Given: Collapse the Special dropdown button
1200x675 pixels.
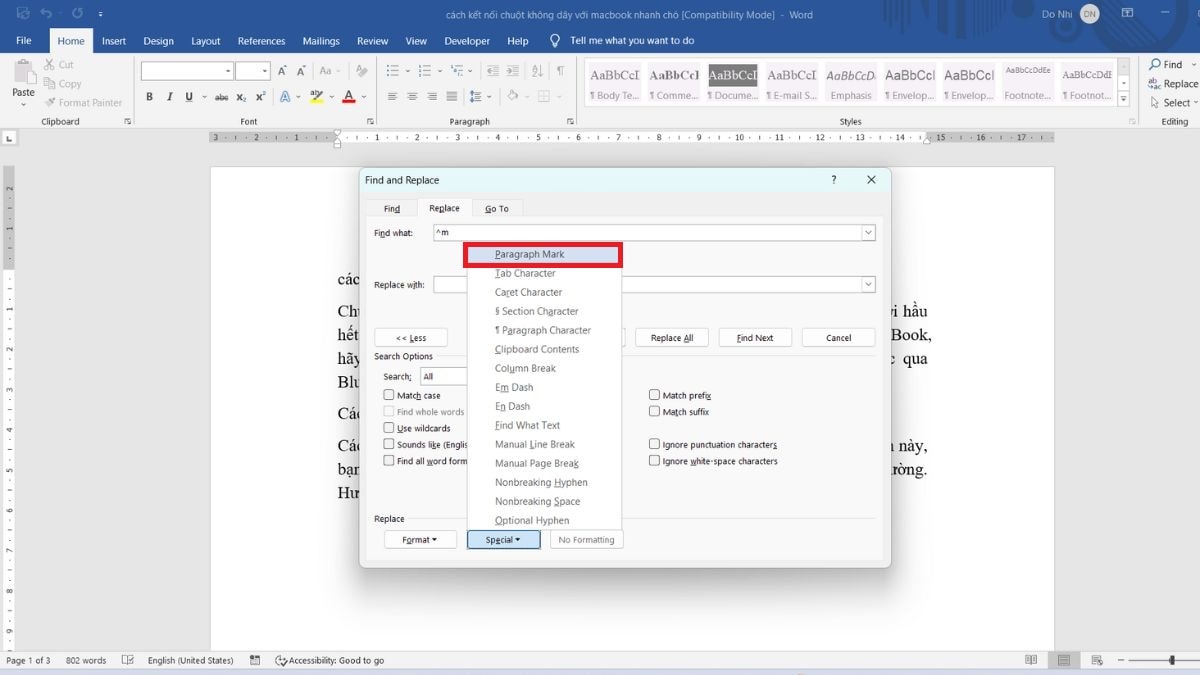Looking at the screenshot, I should [504, 540].
